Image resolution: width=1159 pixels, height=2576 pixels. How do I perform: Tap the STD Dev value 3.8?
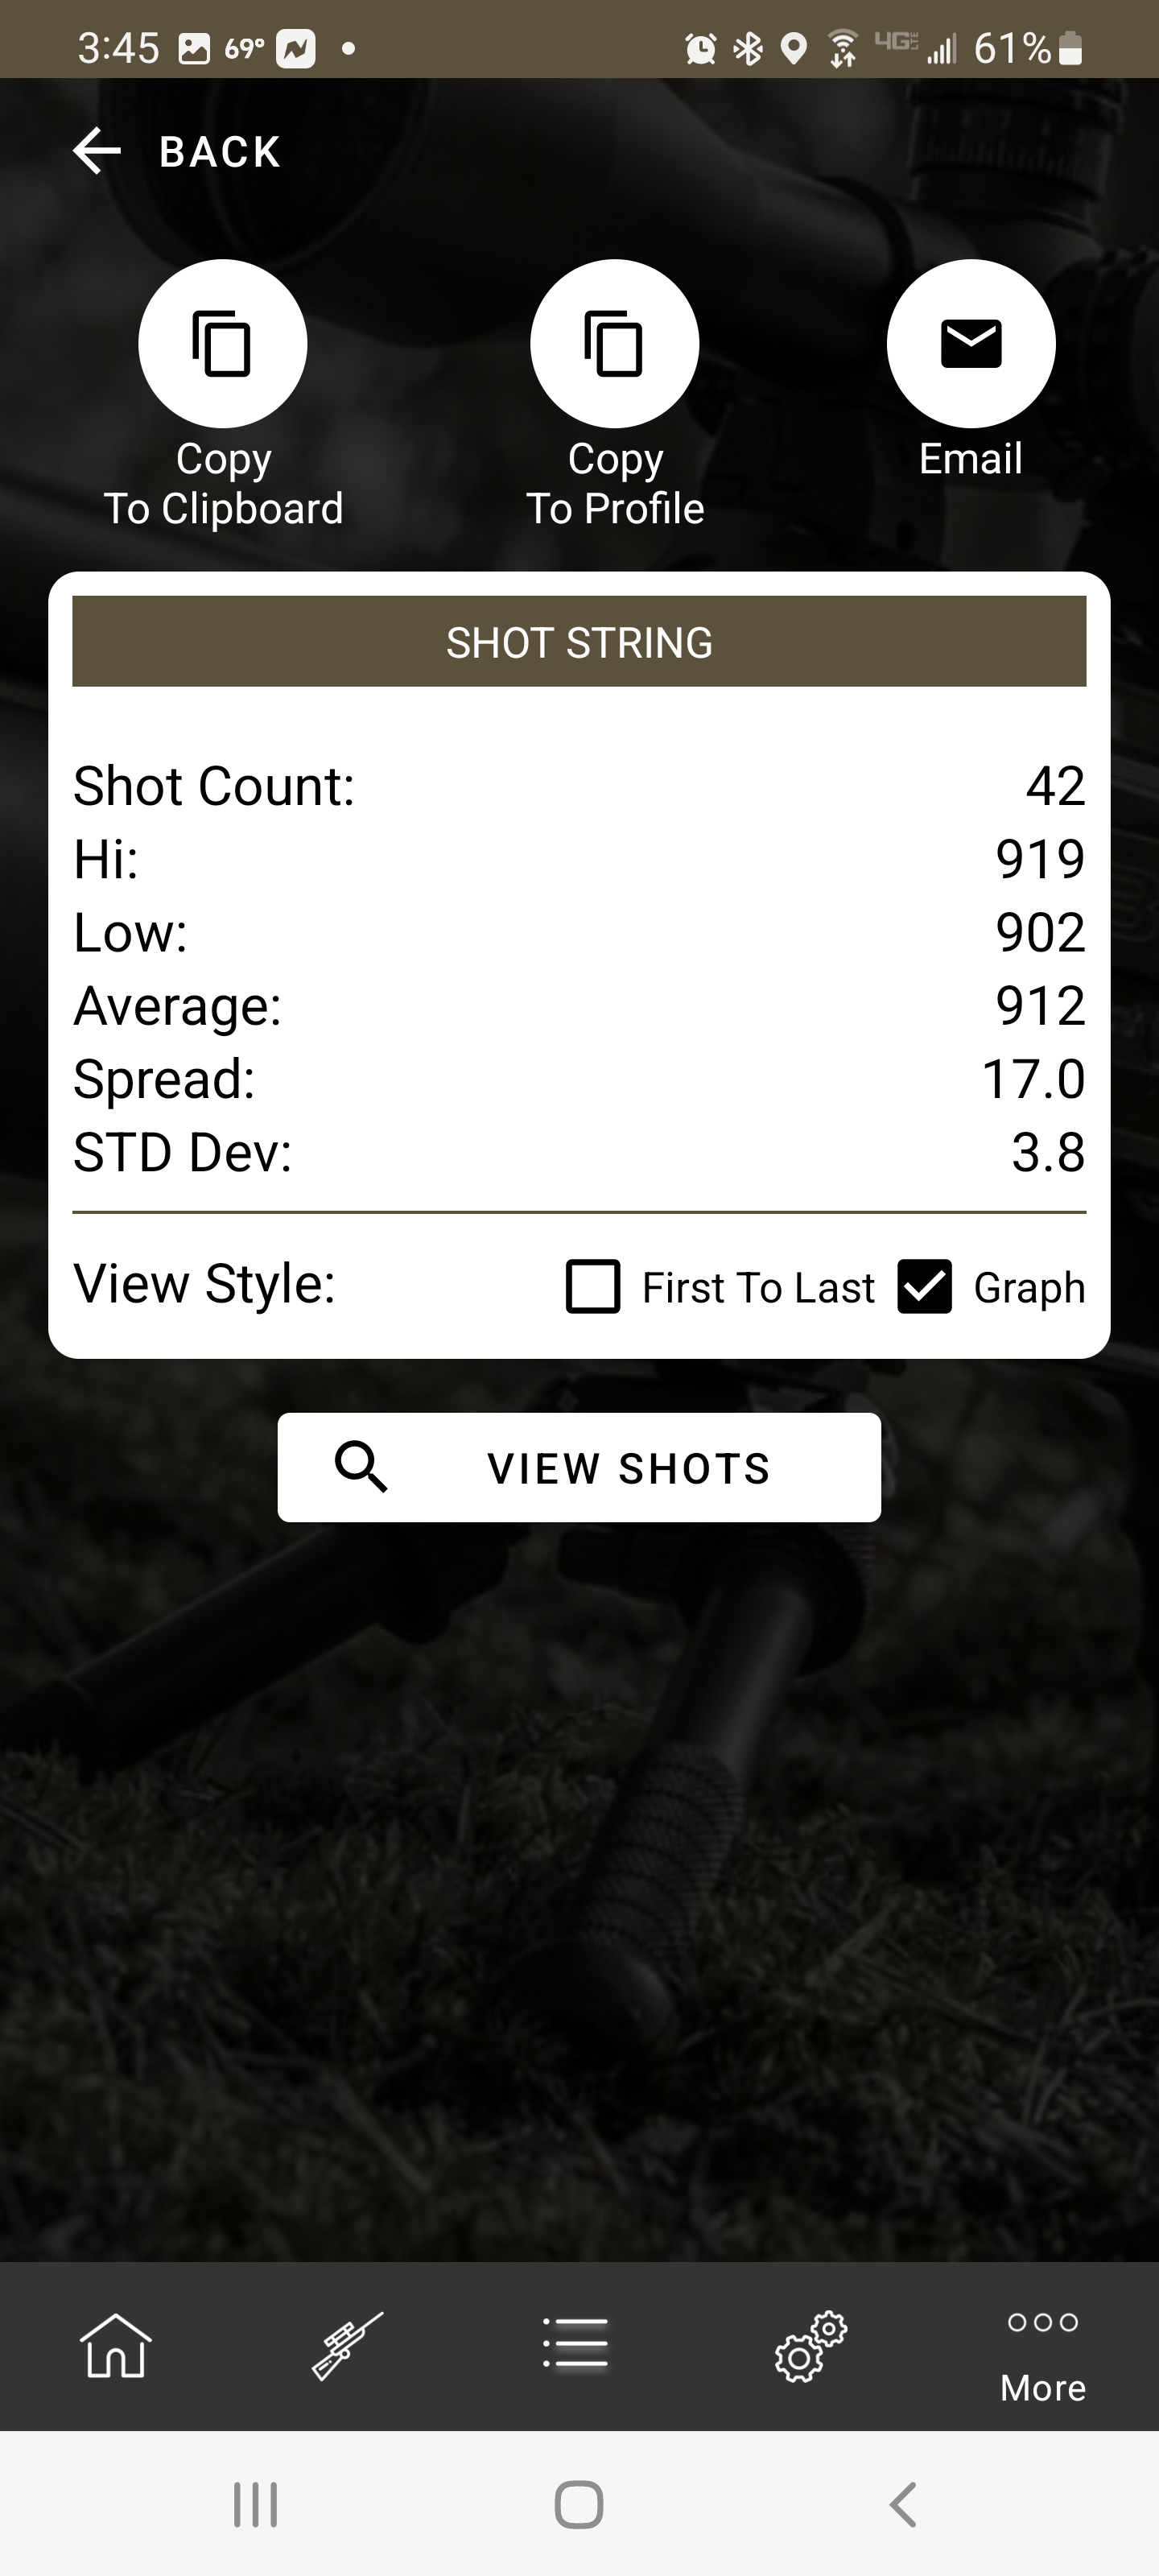(x=1048, y=1152)
